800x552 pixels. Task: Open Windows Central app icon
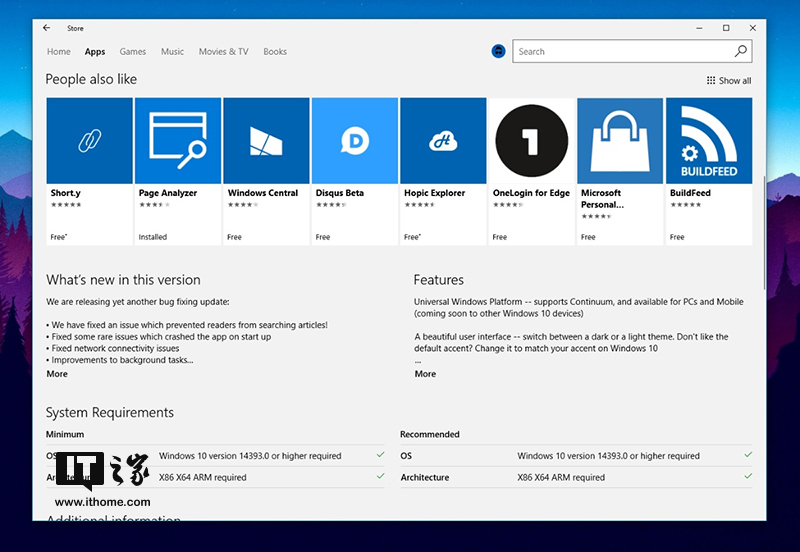tap(266, 141)
